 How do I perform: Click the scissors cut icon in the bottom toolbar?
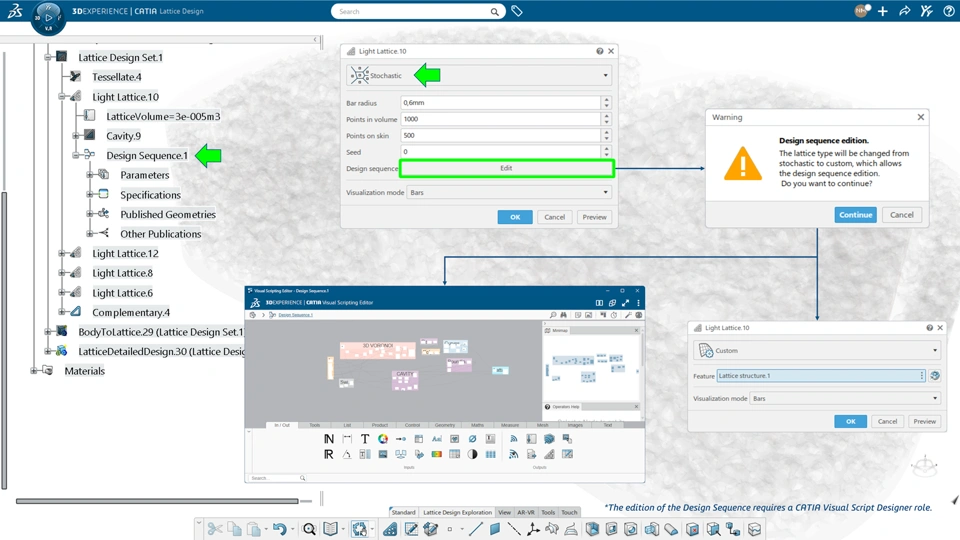click(x=214, y=528)
